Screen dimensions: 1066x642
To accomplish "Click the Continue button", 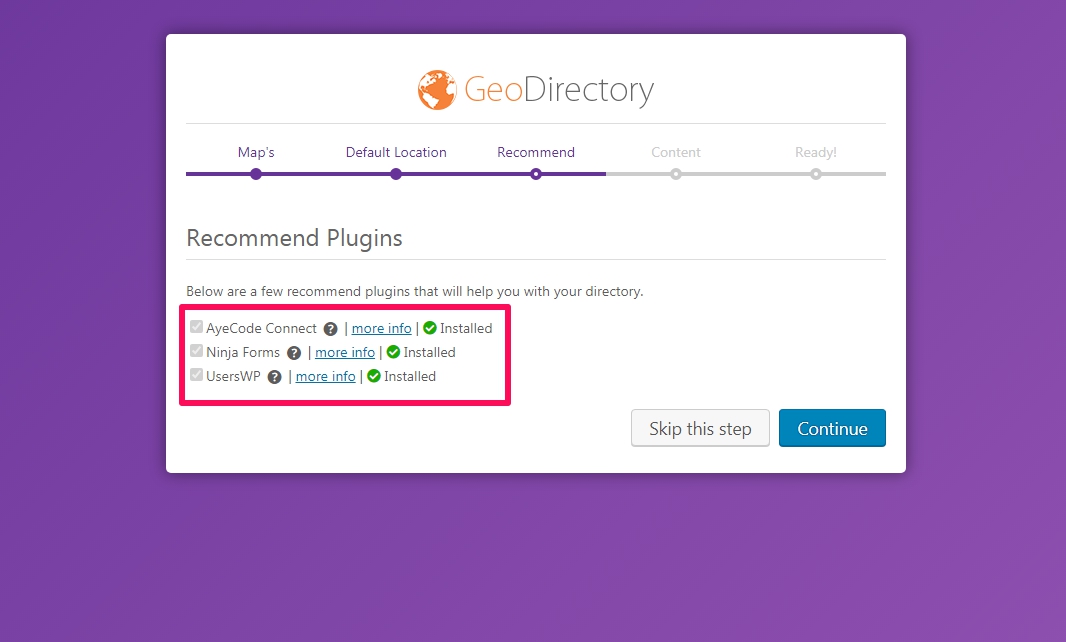I will click(832, 428).
